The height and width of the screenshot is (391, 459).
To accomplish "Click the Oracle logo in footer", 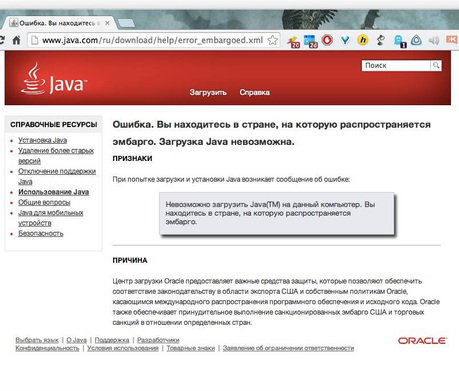I will (422, 341).
